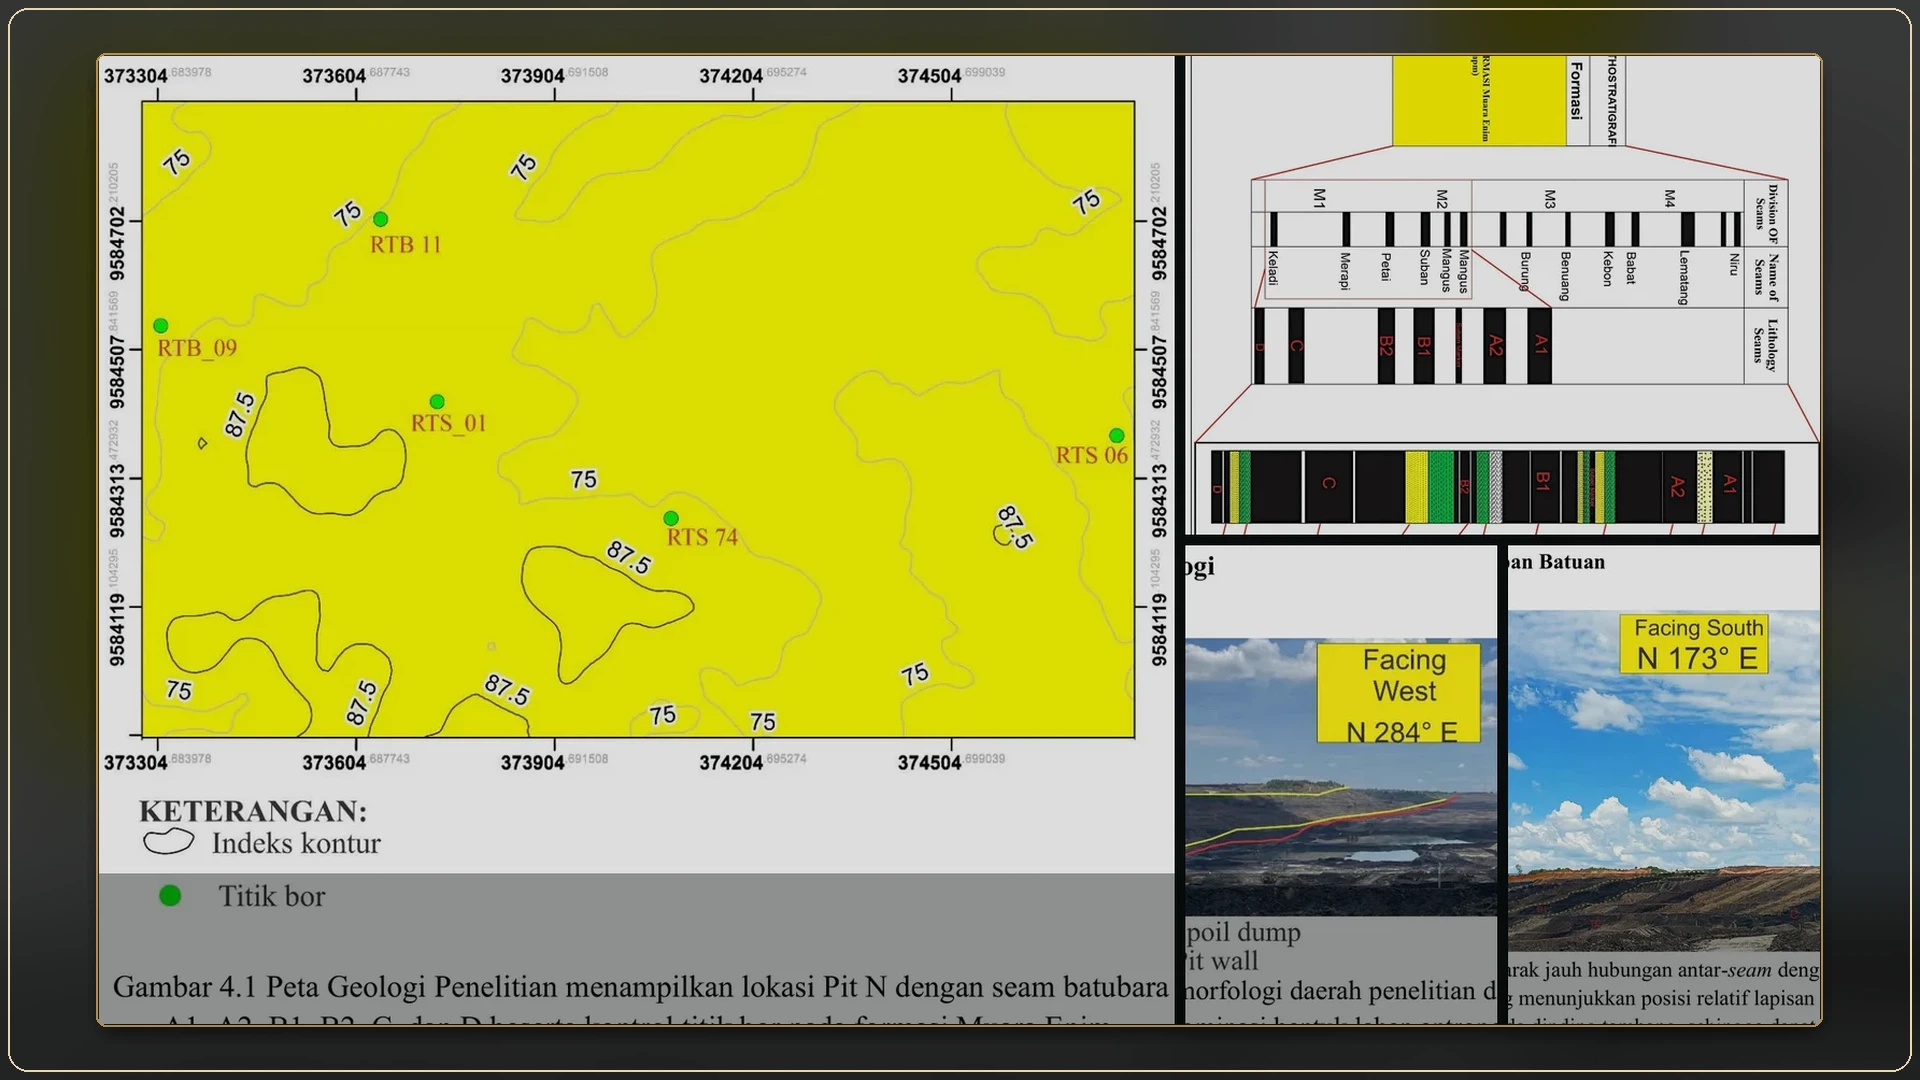This screenshot has width=1920, height=1080.
Task: Click the 'Facing West N 284° E' yellow label
Action: (x=1398, y=693)
